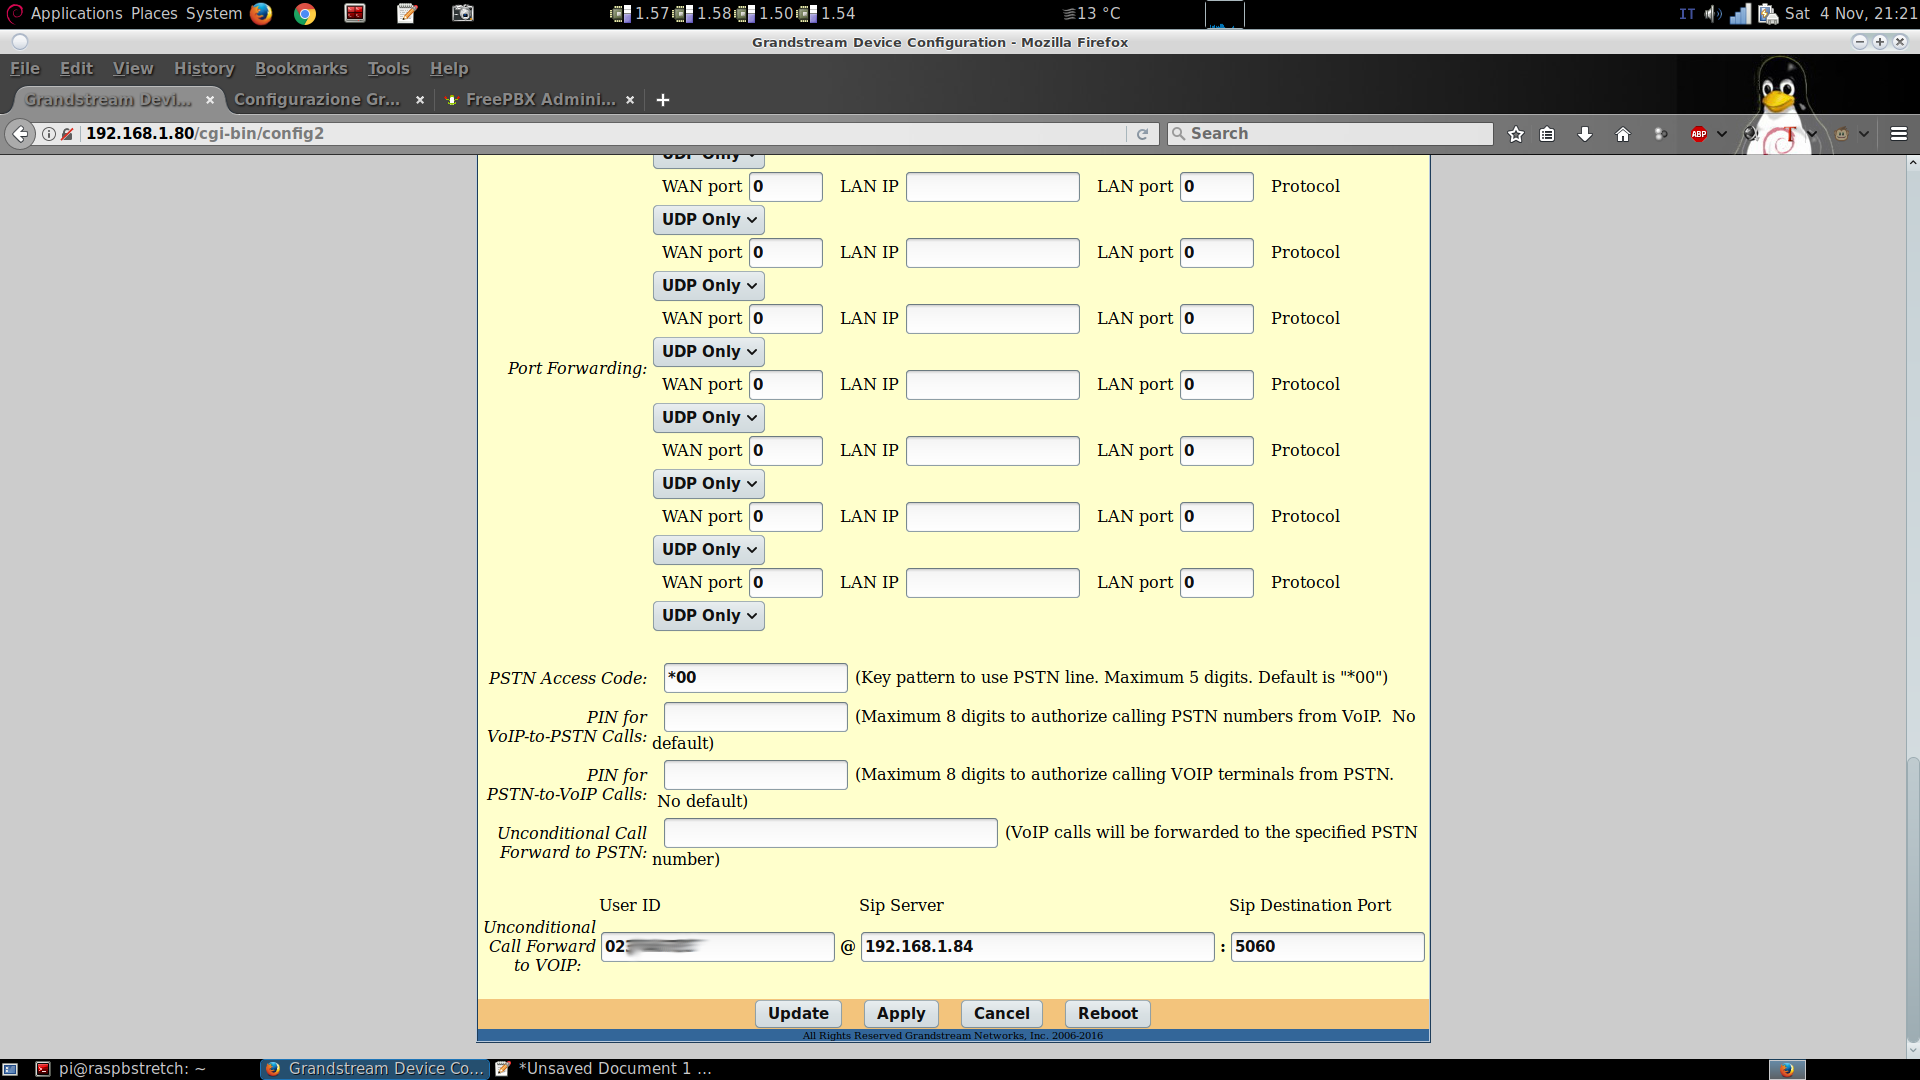This screenshot has width=1920, height=1080.
Task: Click the PSTN Access Code field
Action: (x=755, y=678)
